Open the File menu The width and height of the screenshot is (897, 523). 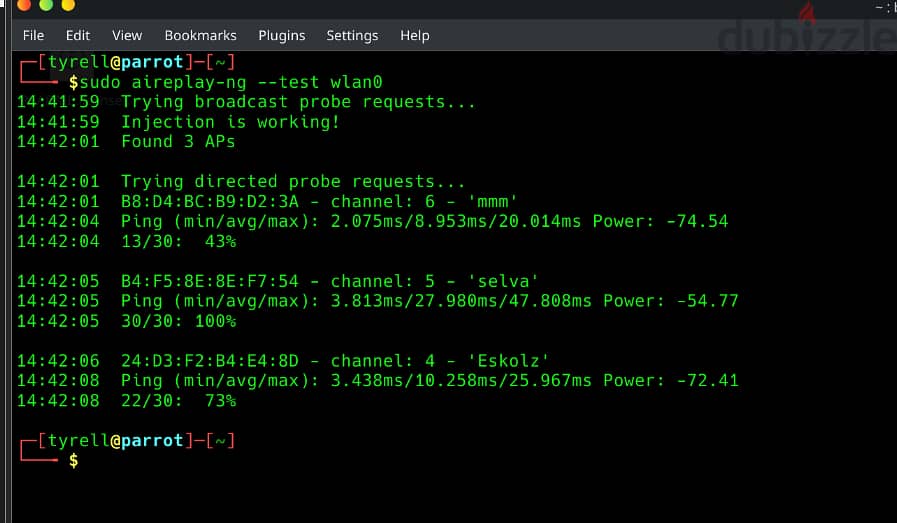coord(33,35)
